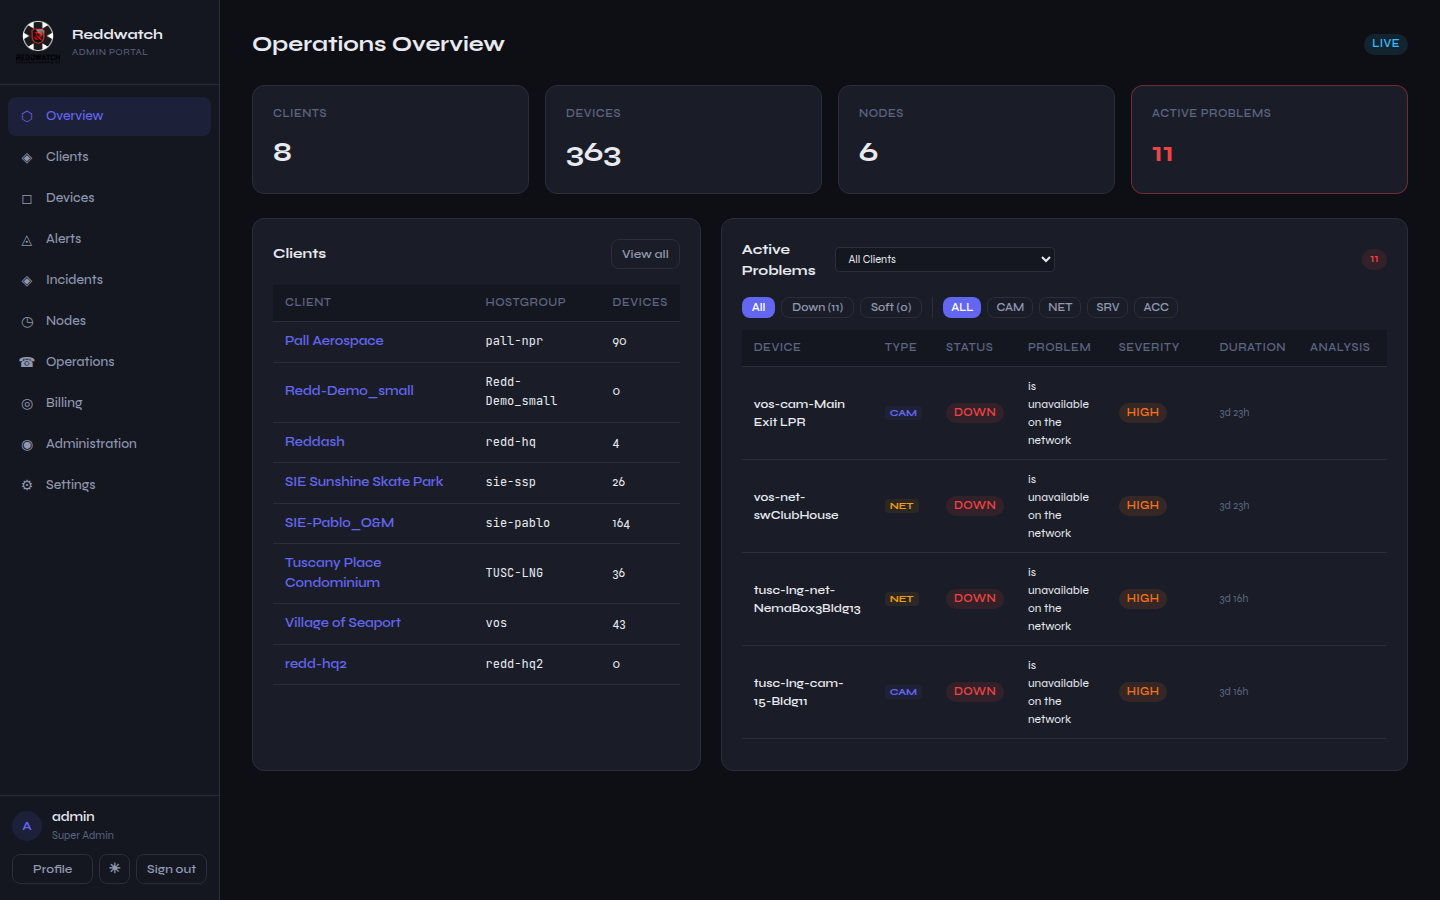Click the Sign out button

(x=171, y=869)
